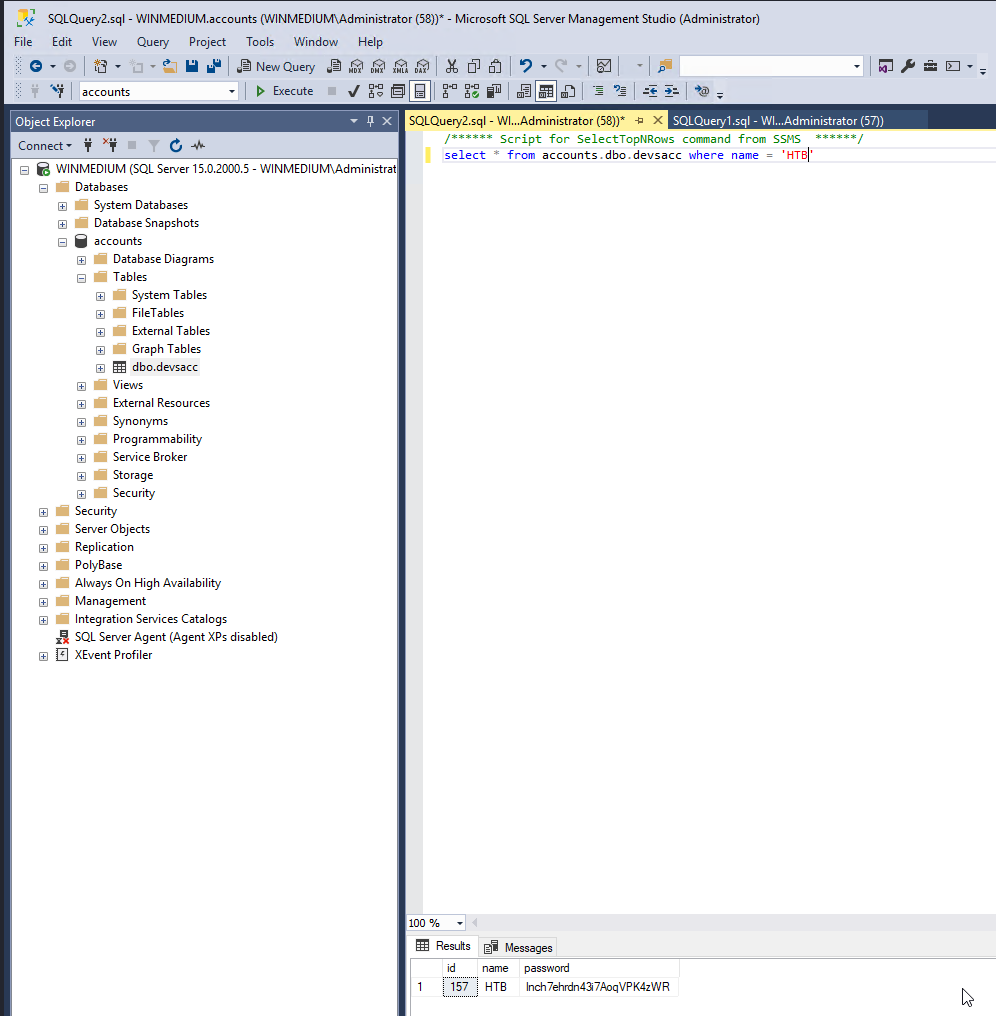Pin the Object Explorer panel
This screenshot has width=996, height=1016.
point(371,121)
